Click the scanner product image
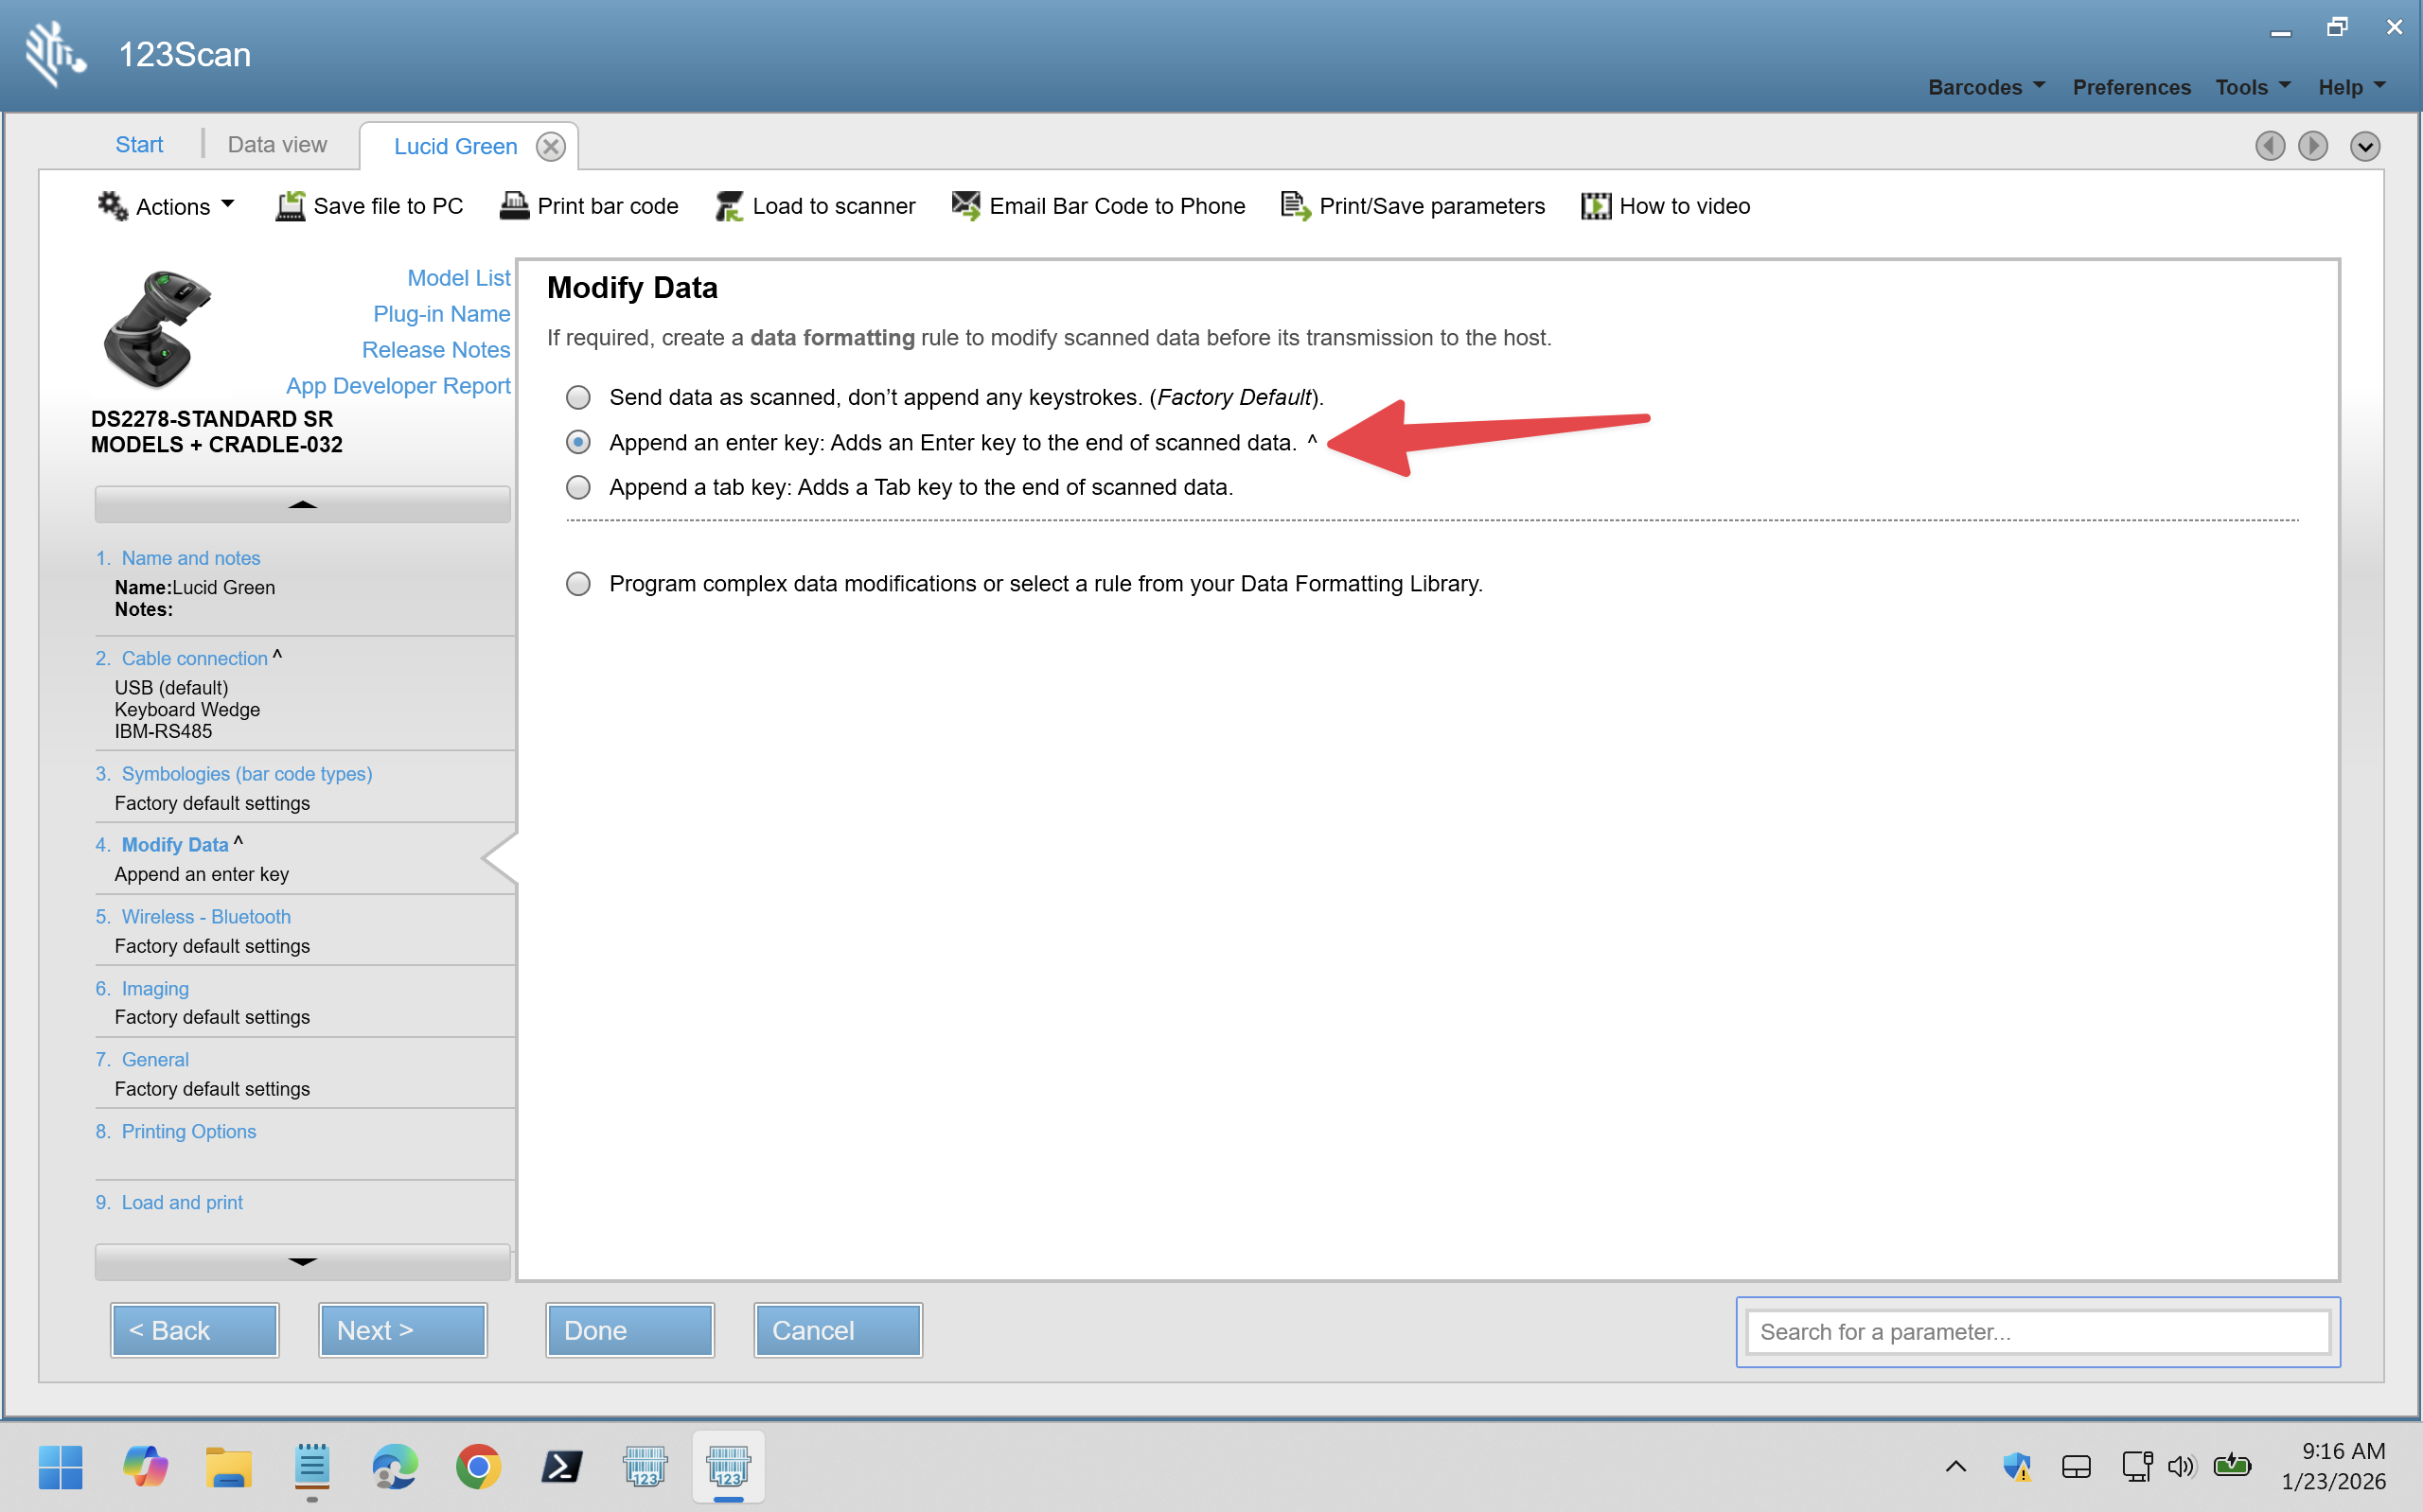Screen dimensions: 2423x1512 tap(158, 329)
